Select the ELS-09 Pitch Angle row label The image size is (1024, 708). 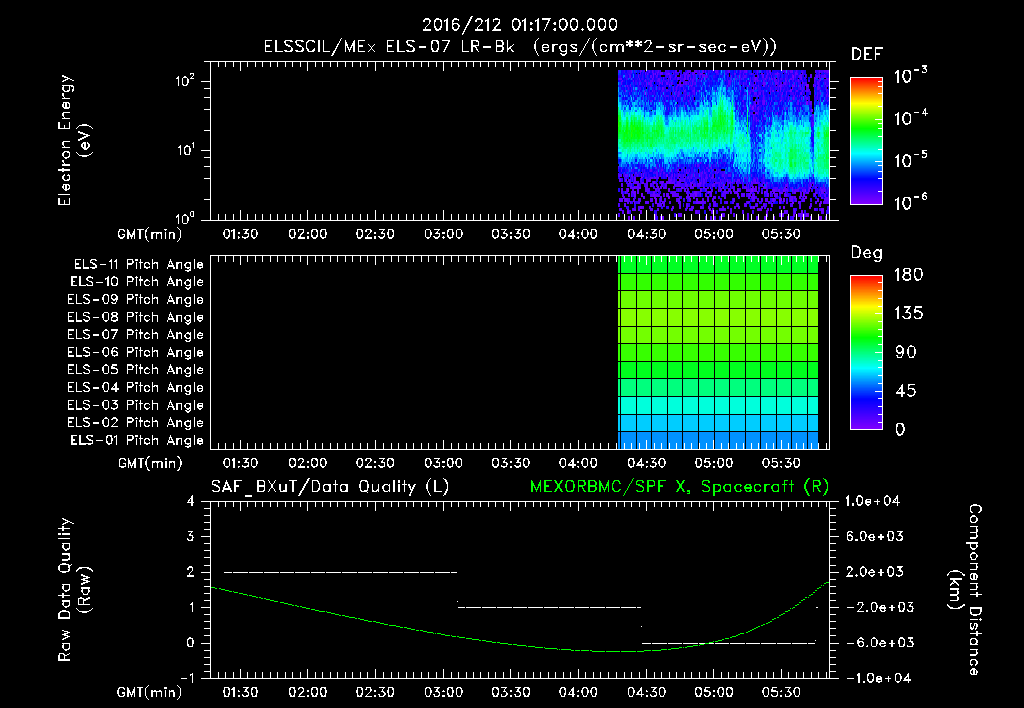point(135,299)
